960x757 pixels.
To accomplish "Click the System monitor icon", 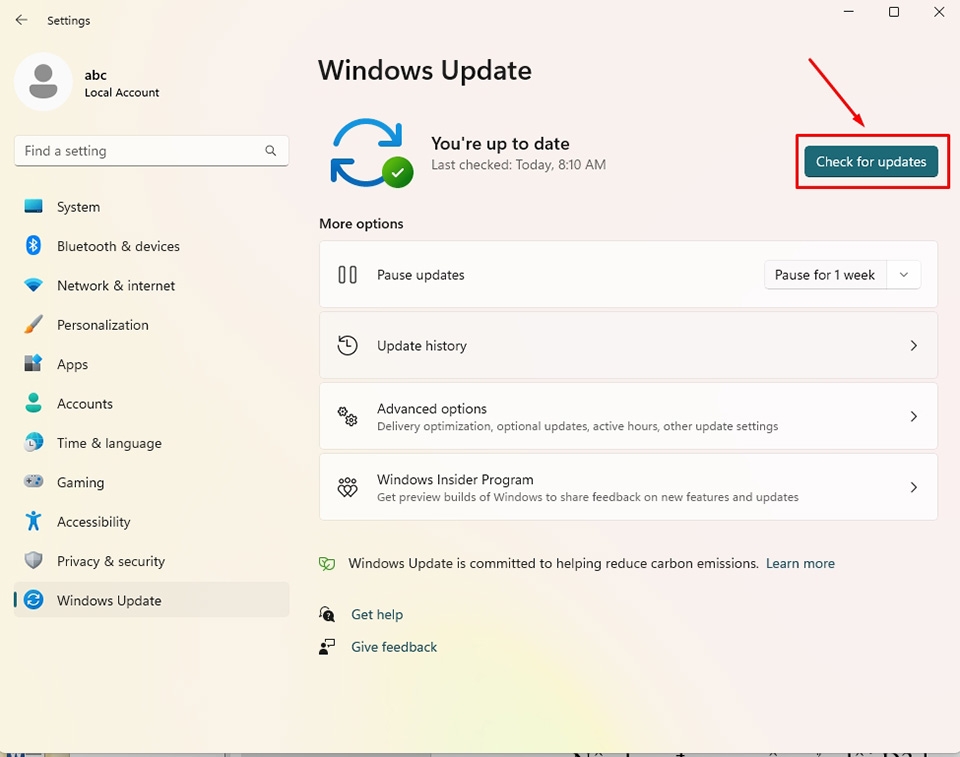I will point(33,206).
